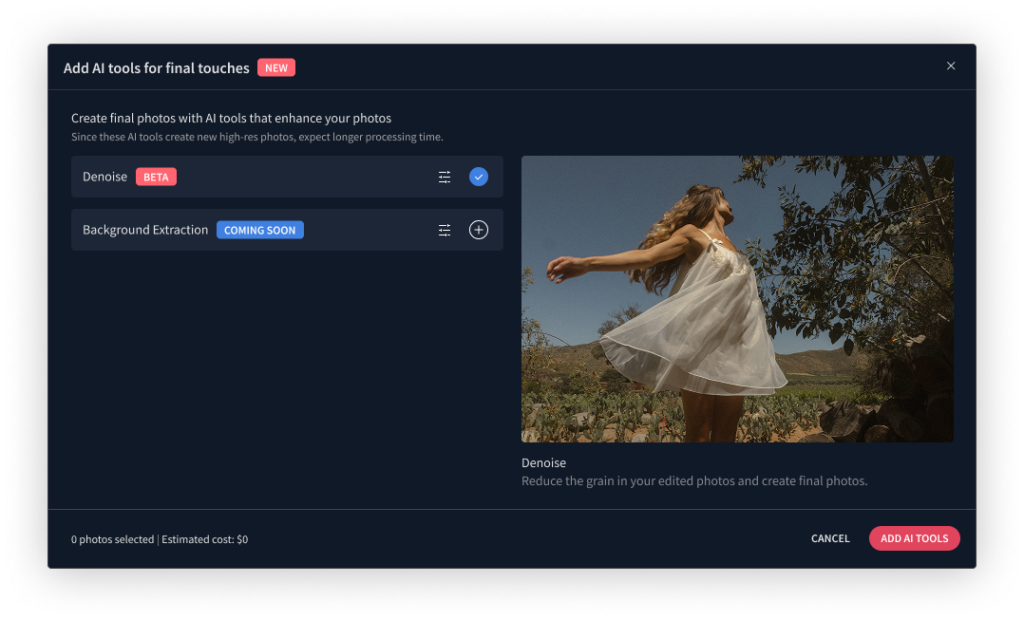Click the 'Add AI tools for final touches' title
Screen dimensions: 1024x620
tap(156, 68)
